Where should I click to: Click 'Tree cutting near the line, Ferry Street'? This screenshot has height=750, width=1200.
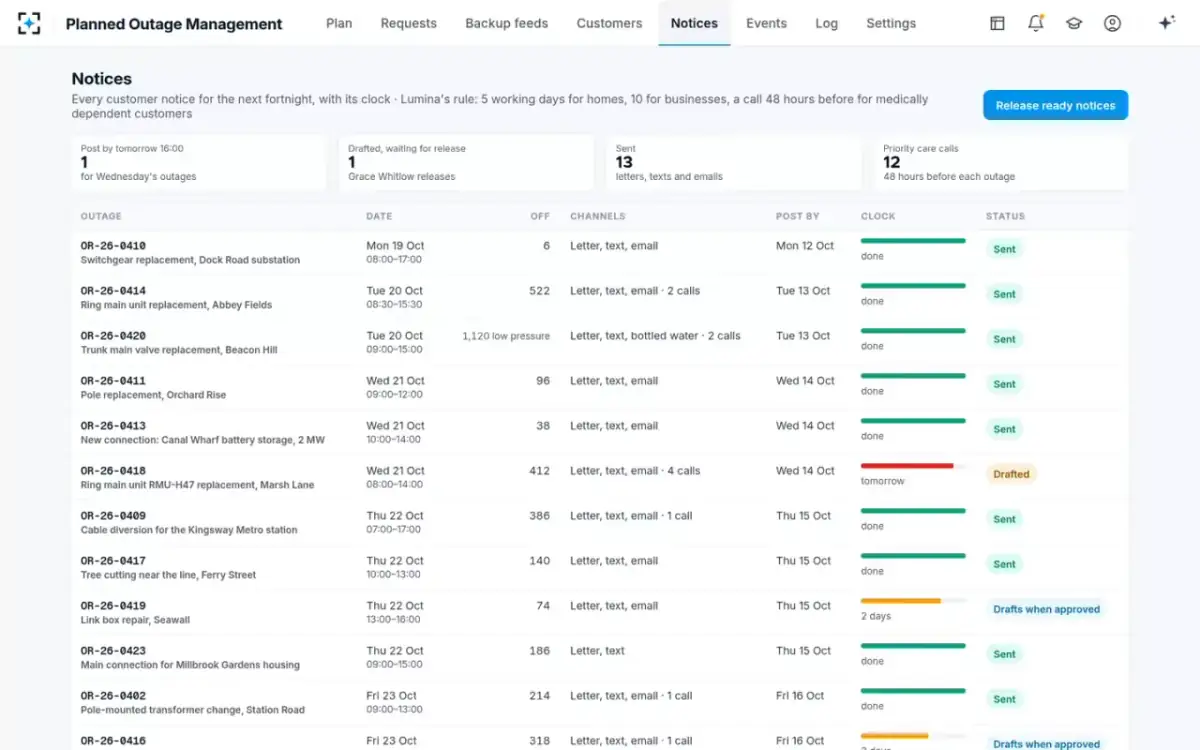[x=168, y=575]
